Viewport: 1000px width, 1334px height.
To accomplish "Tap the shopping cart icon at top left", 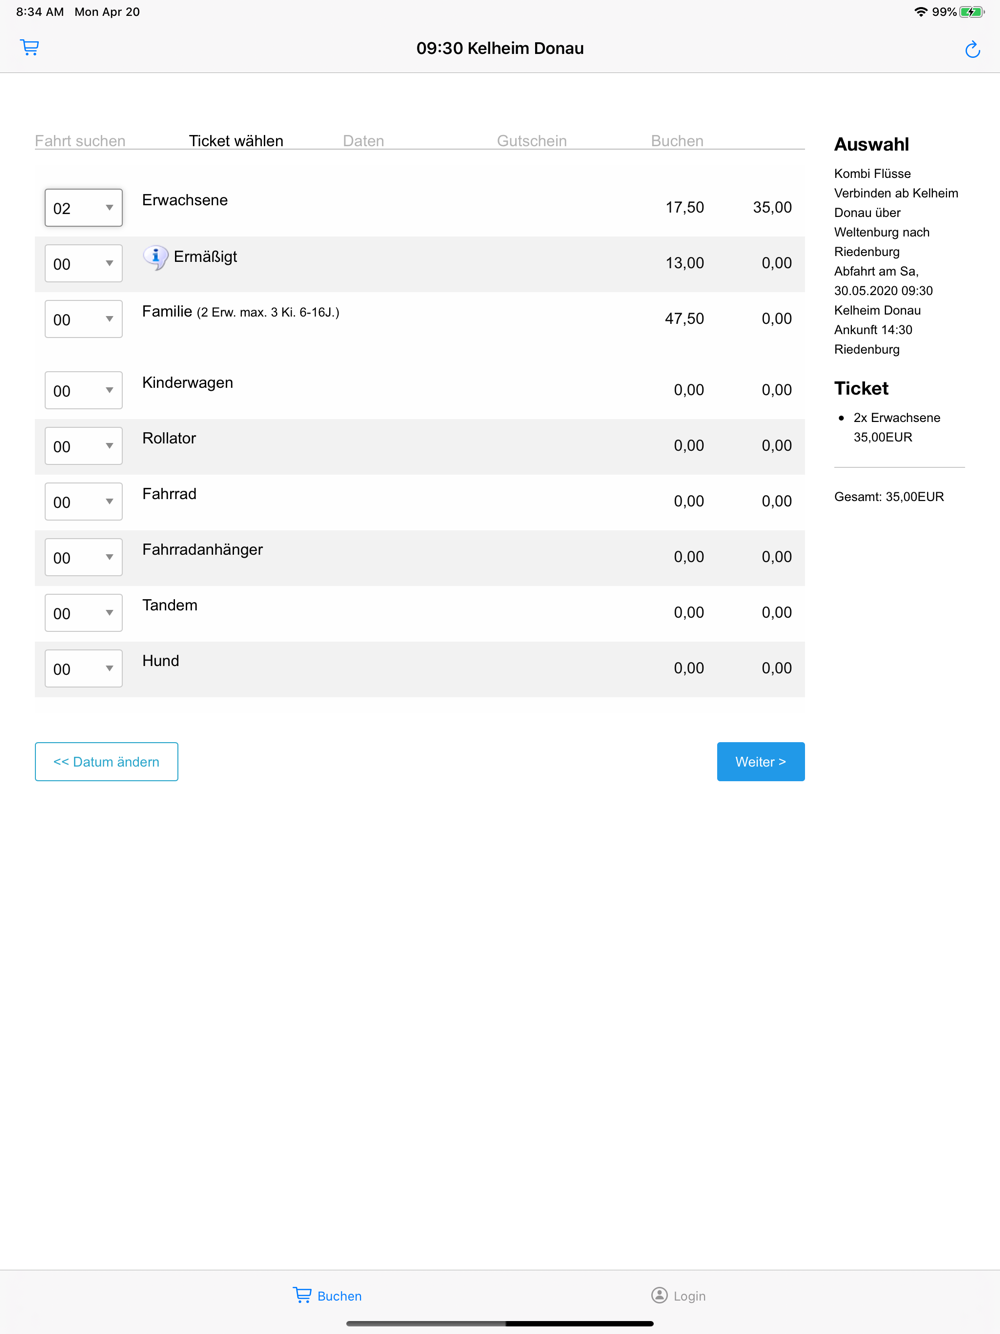I will [30, 48].
